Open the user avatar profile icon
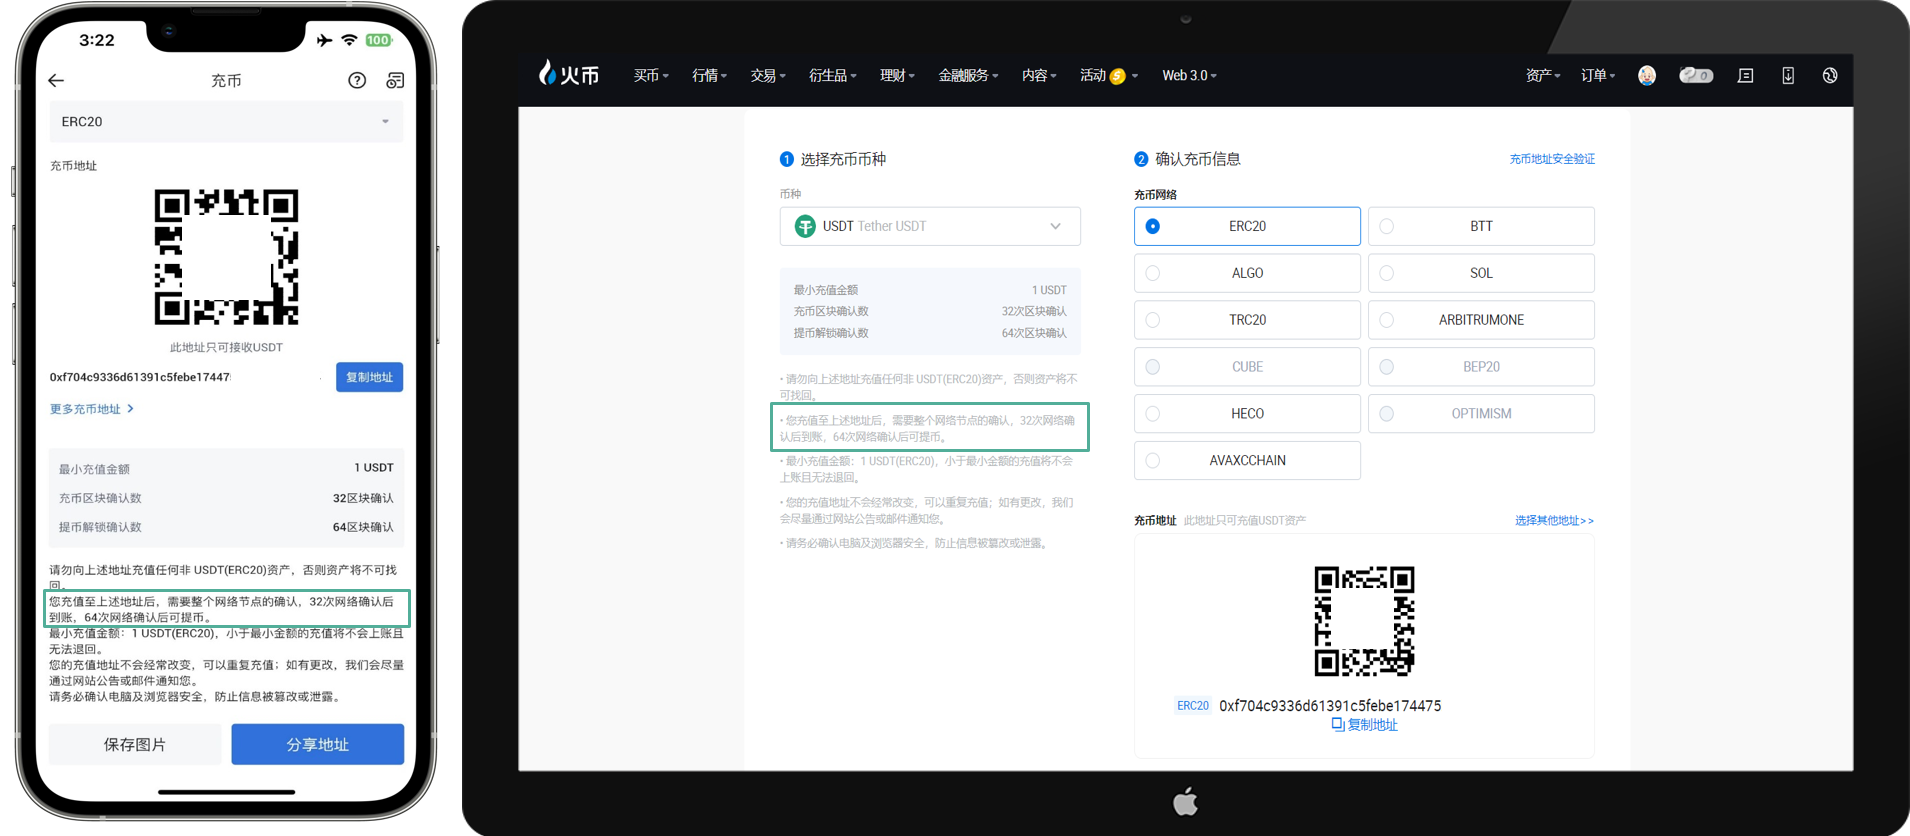1910x836 pixels. [x=1647, y=75]
